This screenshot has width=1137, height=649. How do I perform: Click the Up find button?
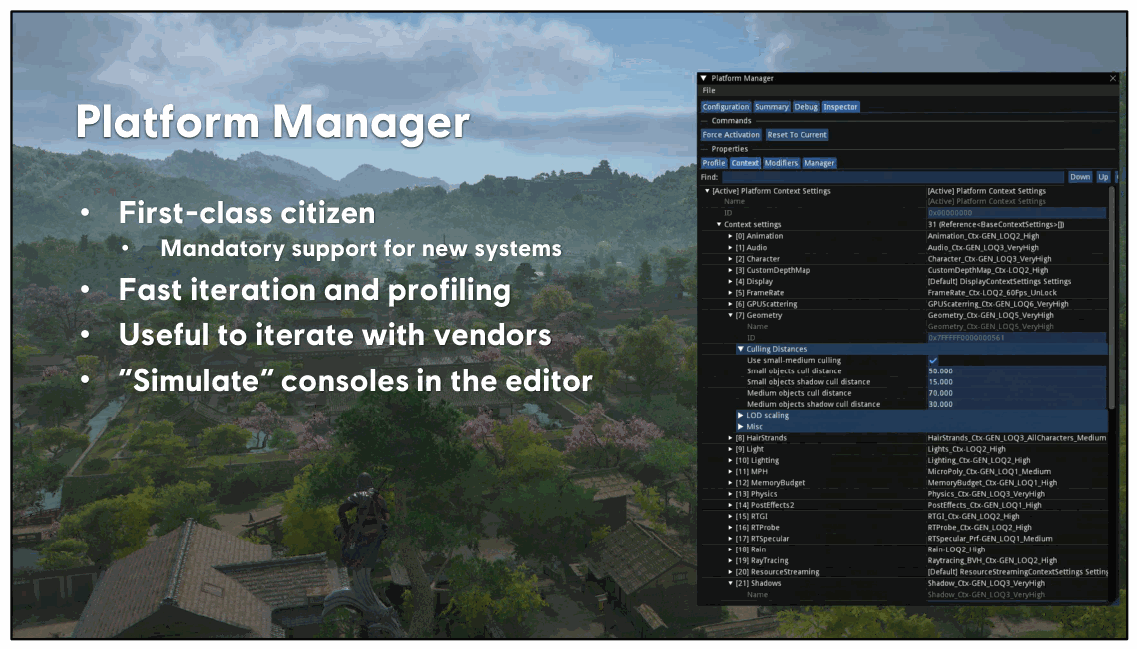coord(1103,177)
